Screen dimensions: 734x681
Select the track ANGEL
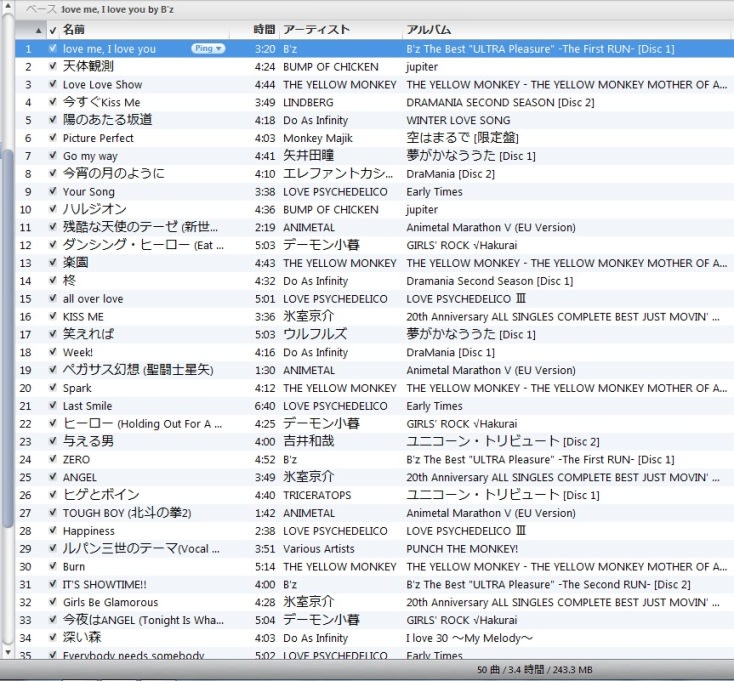(x=80, y=477)
